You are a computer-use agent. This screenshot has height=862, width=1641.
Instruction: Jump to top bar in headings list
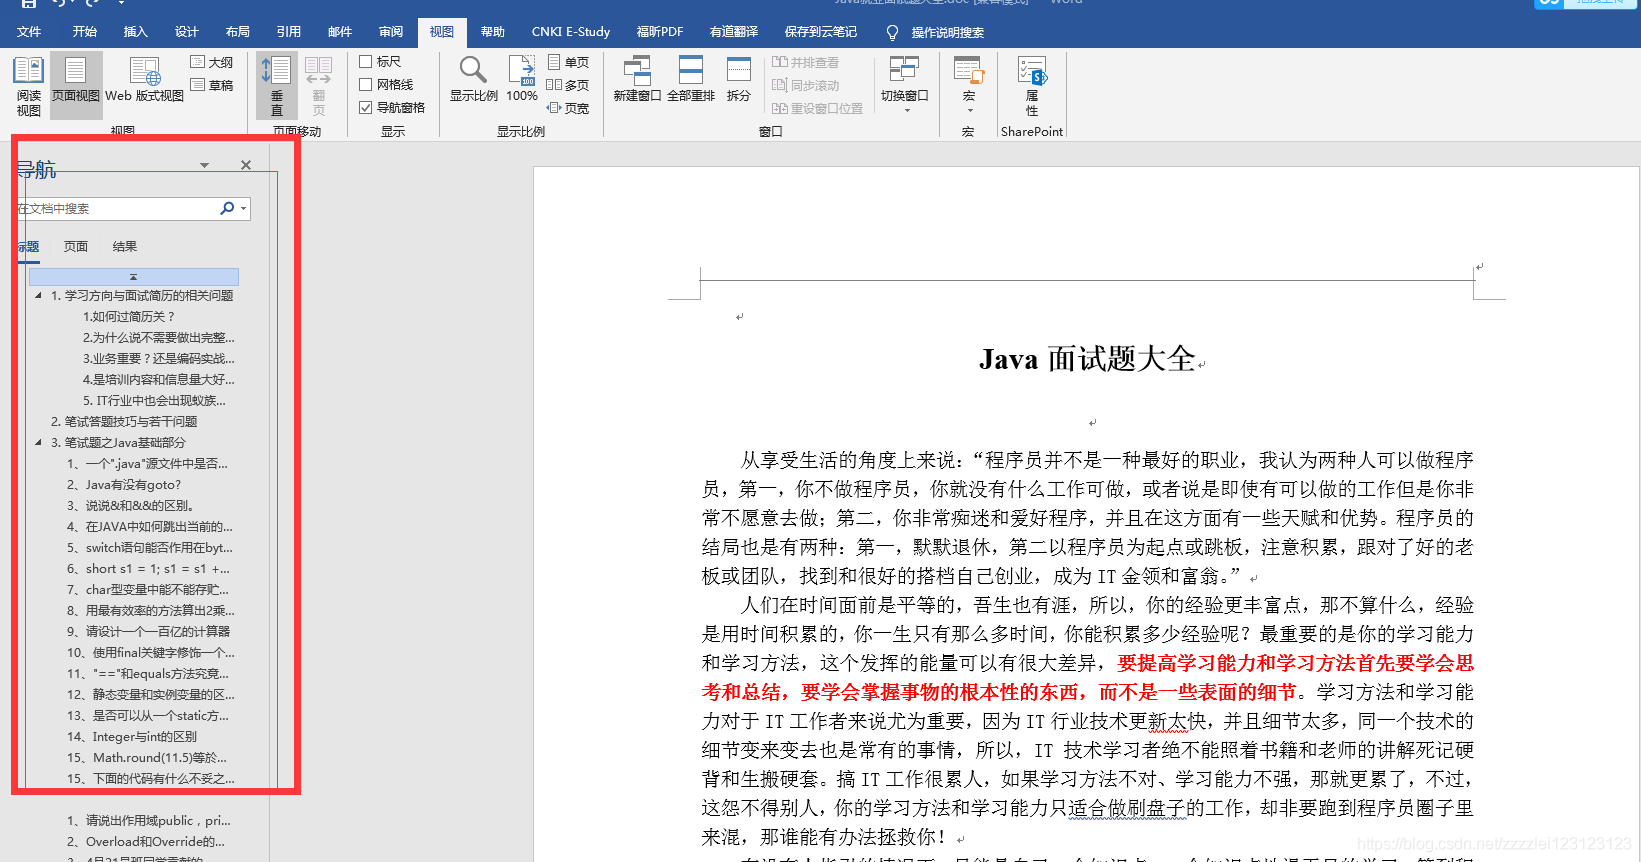pos(134,276)
